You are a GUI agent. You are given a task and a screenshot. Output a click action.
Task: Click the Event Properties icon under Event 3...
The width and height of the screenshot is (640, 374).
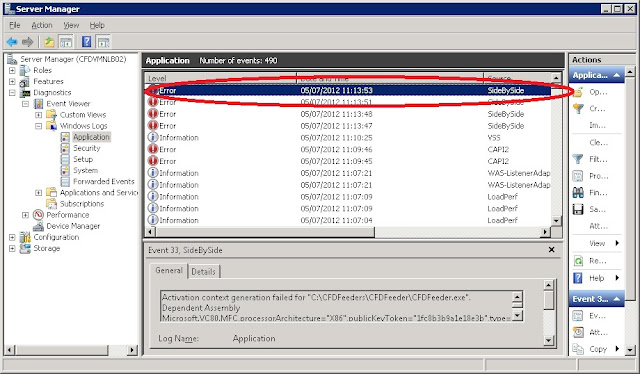(578, 316)
